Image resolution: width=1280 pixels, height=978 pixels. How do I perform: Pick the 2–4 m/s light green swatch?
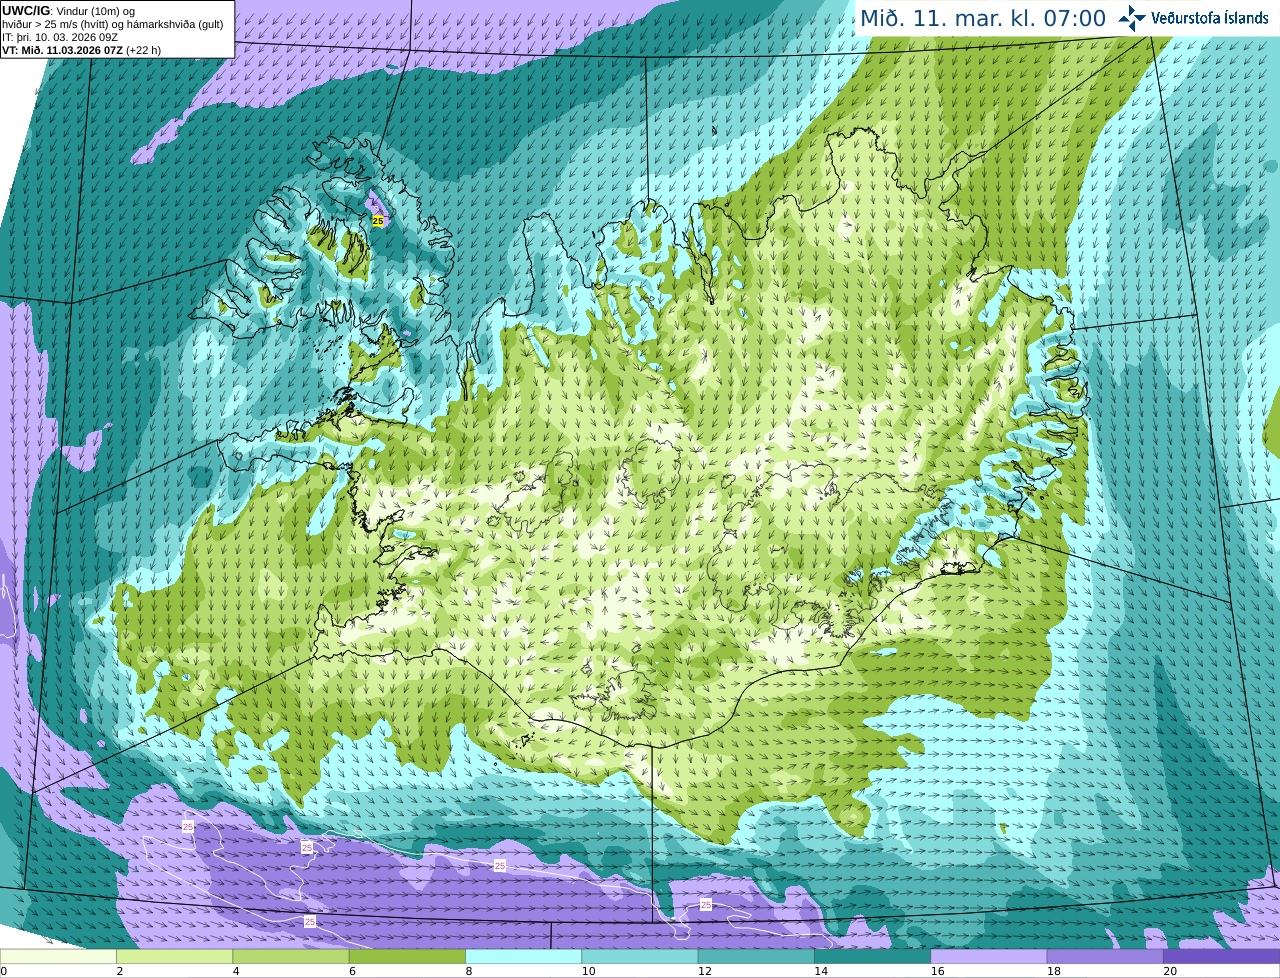[x=174, y=956]
